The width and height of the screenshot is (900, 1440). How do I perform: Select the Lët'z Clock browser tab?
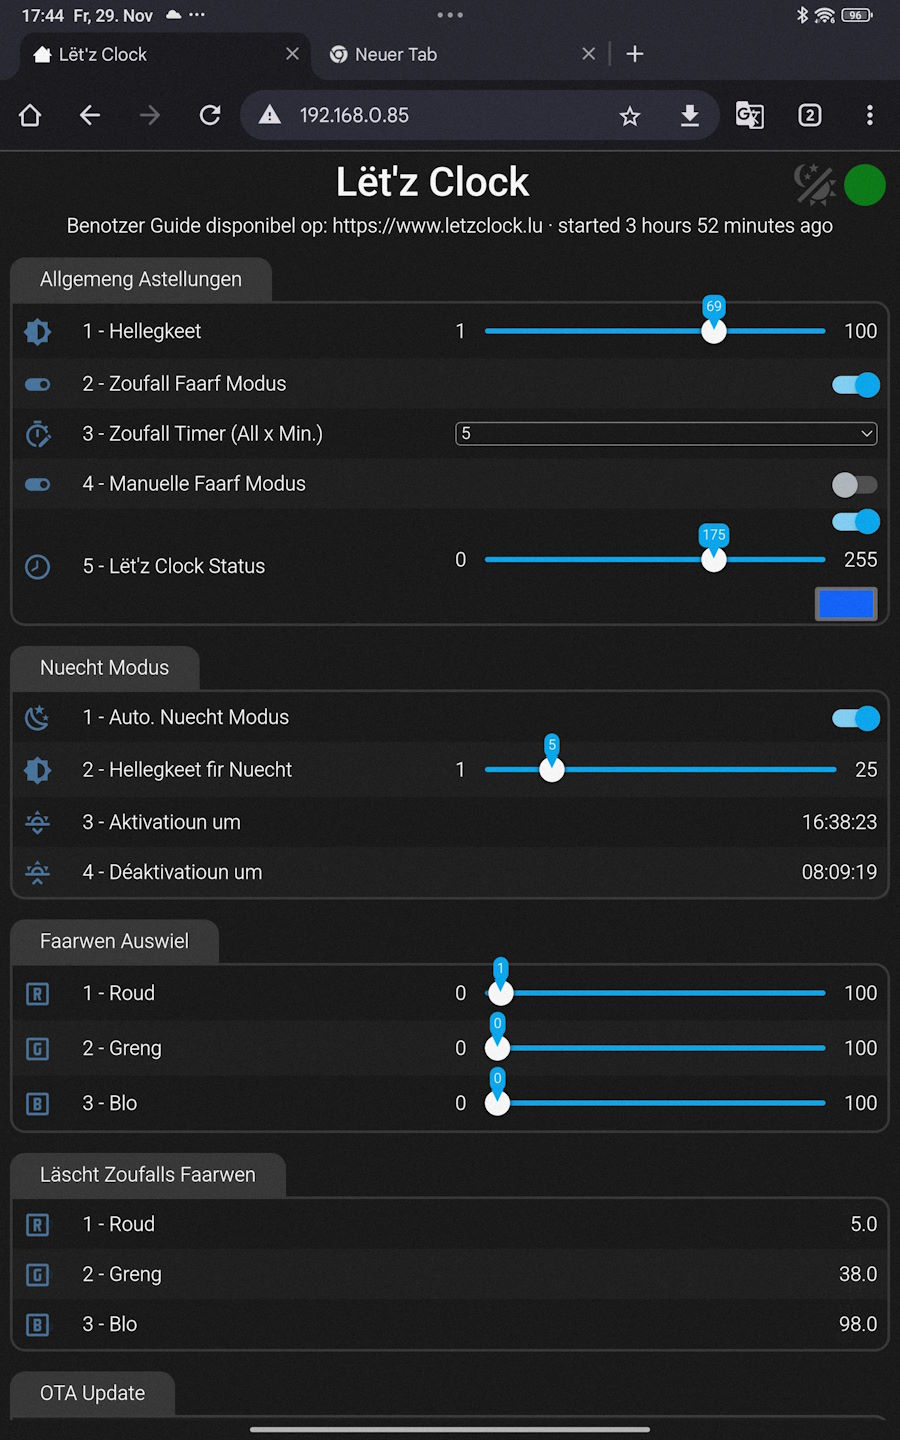coord(150,55)
